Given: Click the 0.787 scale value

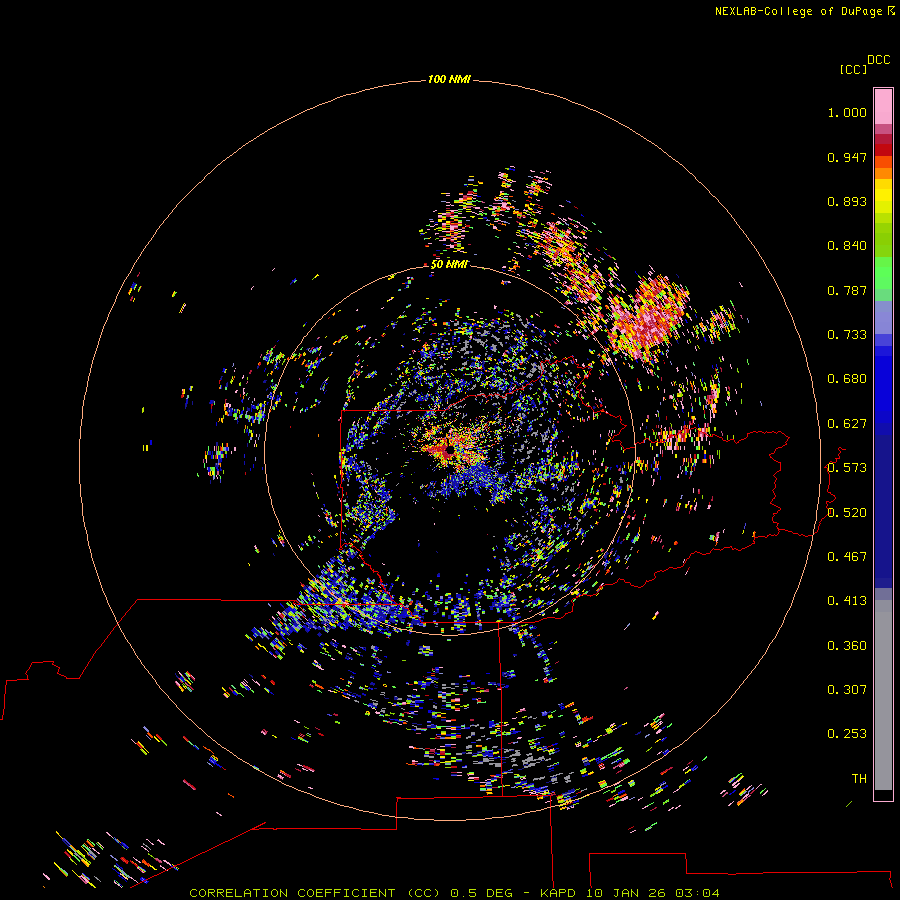Looking at the screenshot, I should coord(847,290).
